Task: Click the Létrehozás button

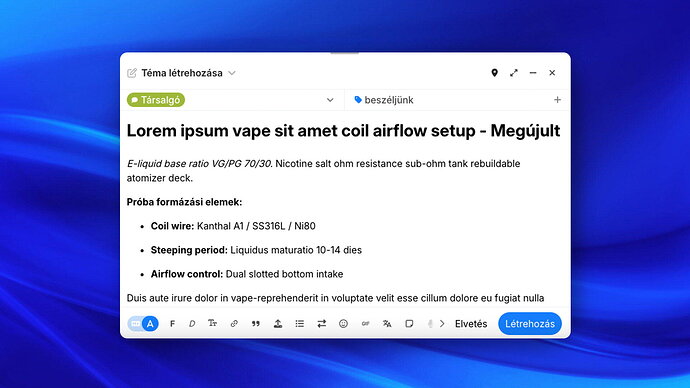Action: (x=530, y=324)
